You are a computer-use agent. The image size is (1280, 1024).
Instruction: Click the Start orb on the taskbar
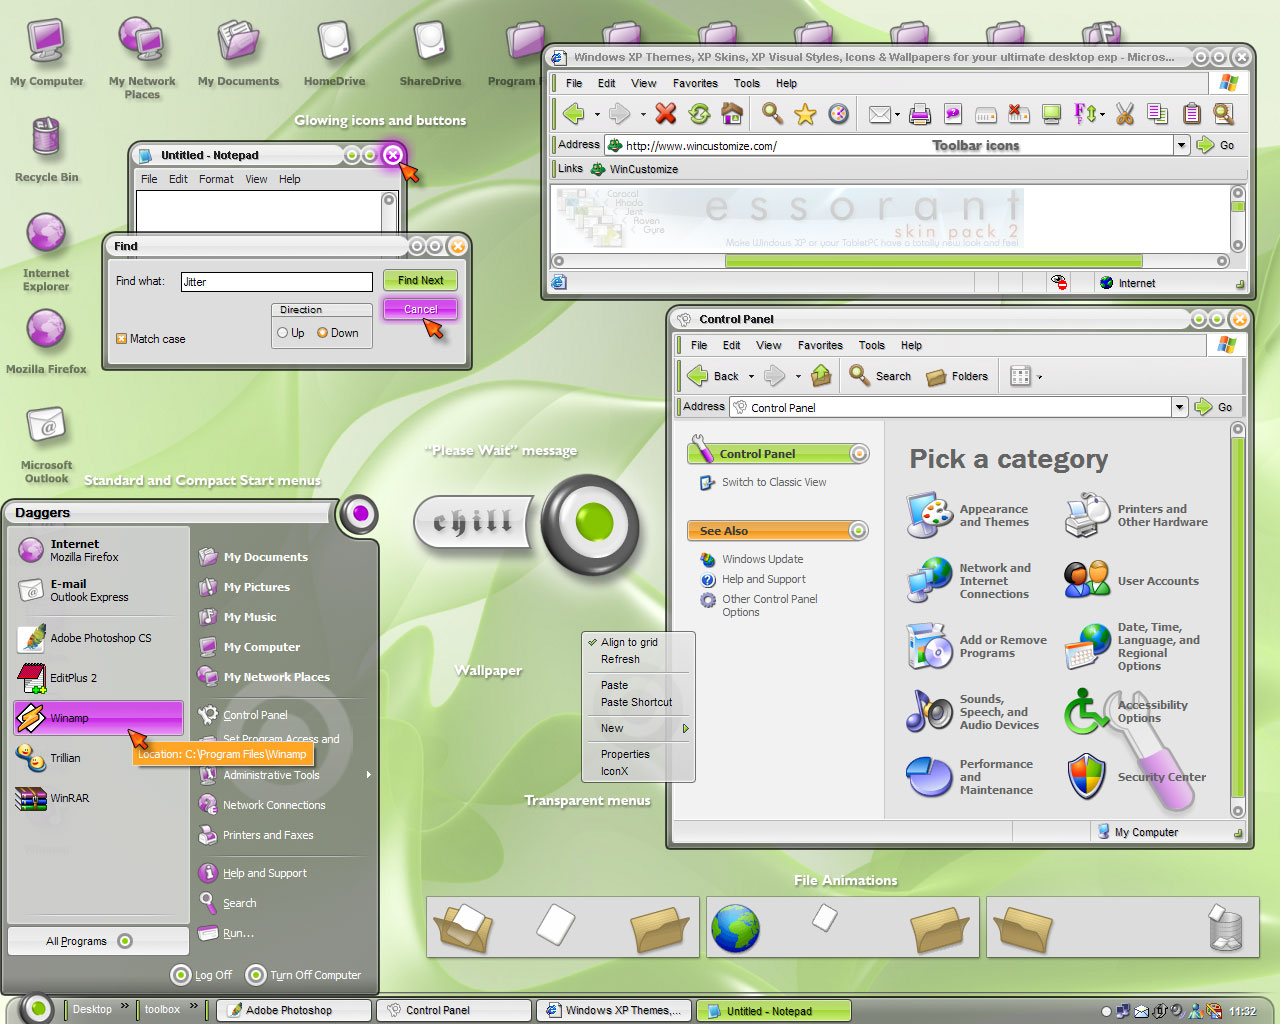coord(36,1008)
